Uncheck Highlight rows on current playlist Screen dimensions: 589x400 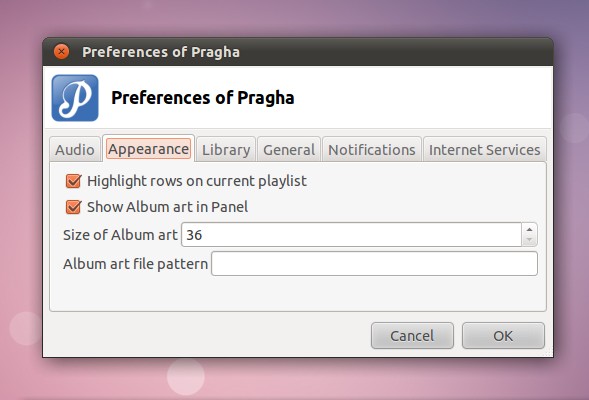[73, 181]
